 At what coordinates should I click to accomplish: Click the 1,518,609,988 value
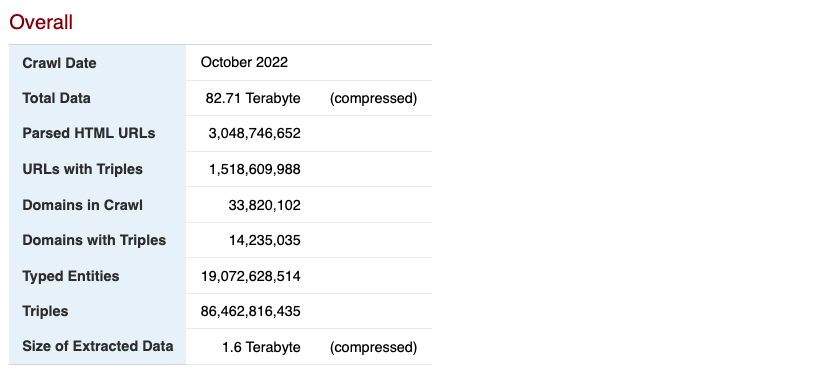click(255, 169)
